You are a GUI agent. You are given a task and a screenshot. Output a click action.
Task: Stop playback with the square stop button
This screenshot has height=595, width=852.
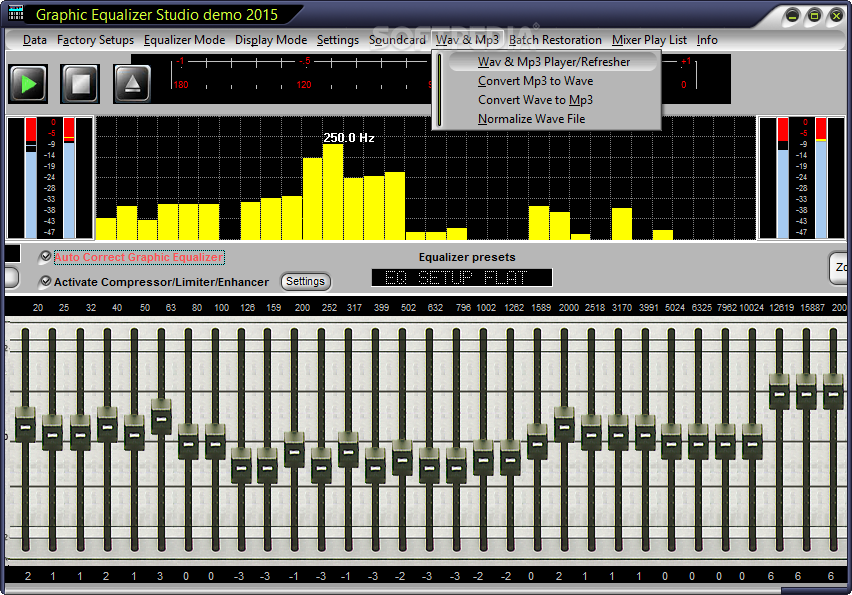pos(80,84)
